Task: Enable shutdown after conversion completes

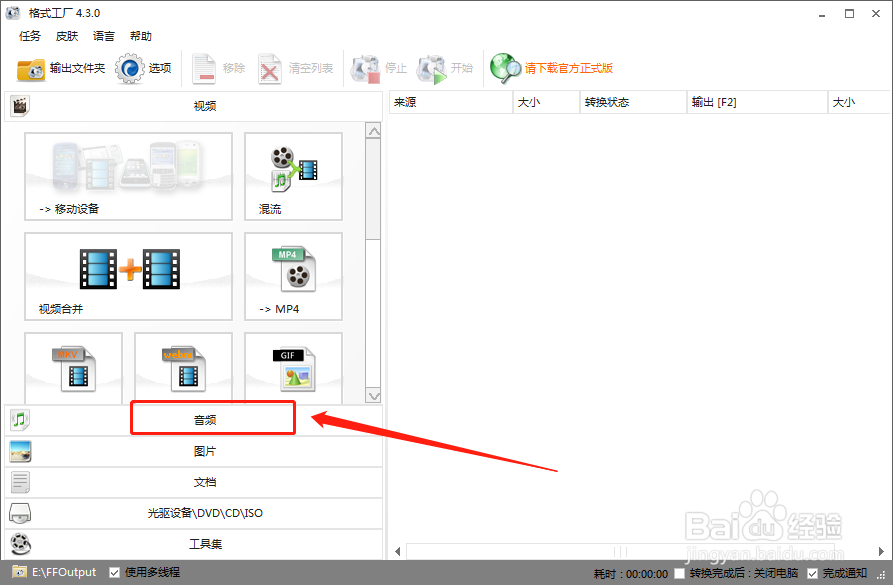Action: tap(679, 571)
